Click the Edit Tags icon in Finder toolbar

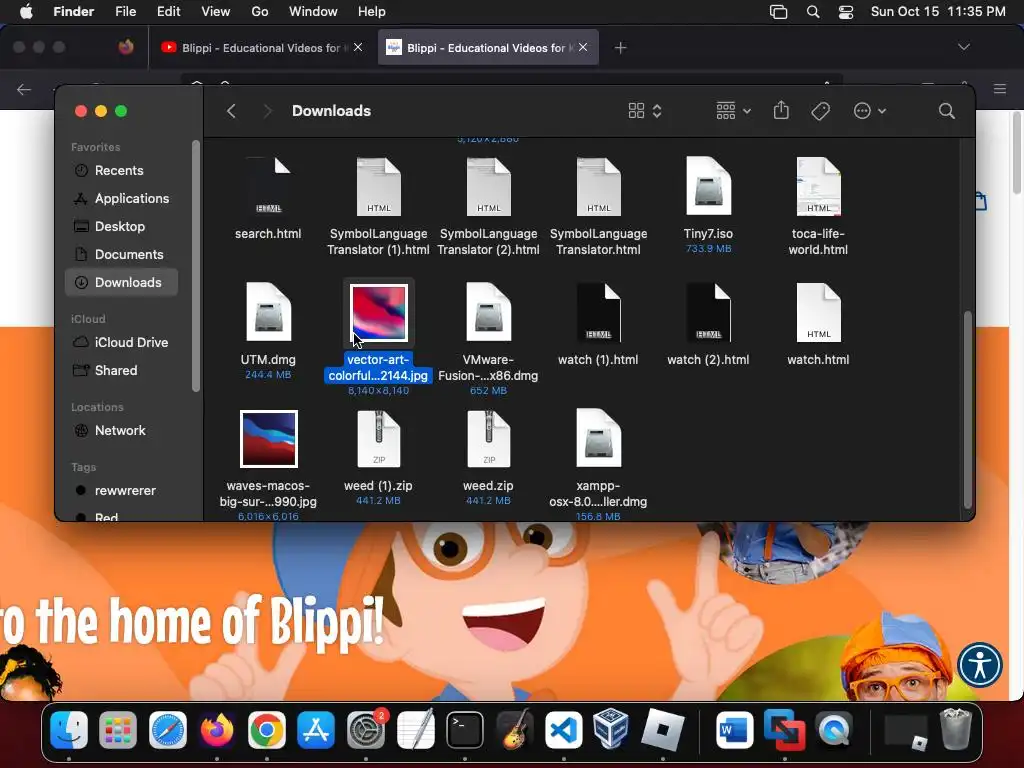tap(820, 111)
